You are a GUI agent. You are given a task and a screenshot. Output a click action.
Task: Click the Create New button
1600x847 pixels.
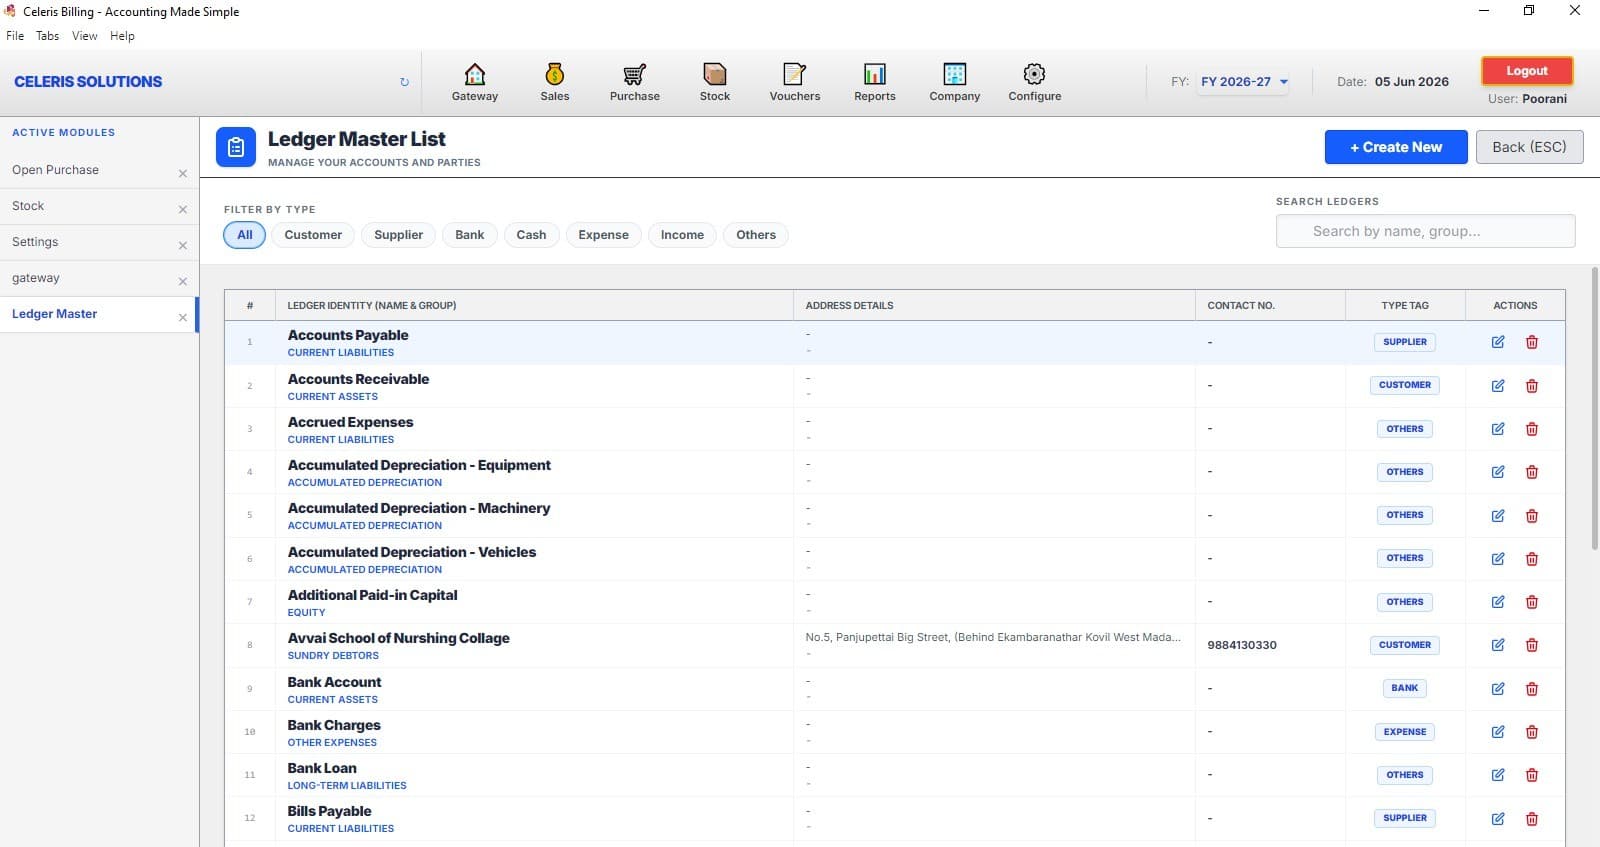[1396, 147]
